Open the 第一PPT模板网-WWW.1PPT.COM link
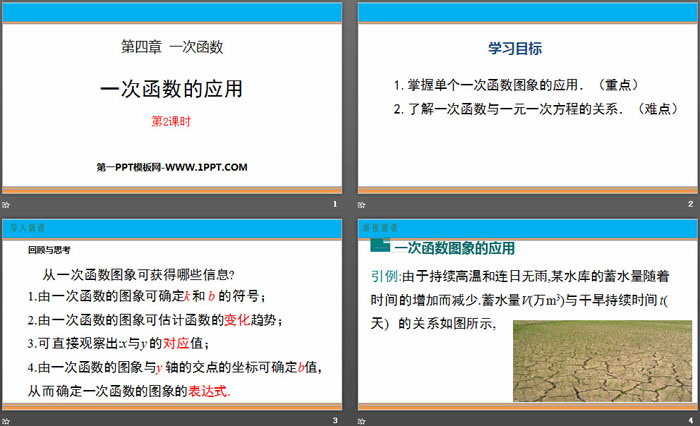Image resolution: width=700 pixels, height=426 pixels. (x=172, y=166)
